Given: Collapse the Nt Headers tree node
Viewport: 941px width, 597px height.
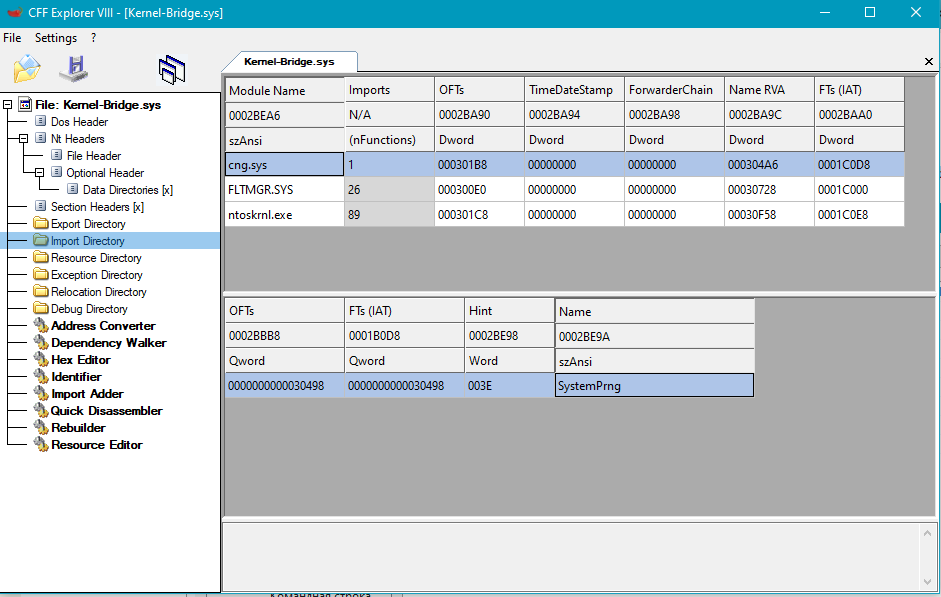Looking at the screenshot, I should click(x=25, y=139).
